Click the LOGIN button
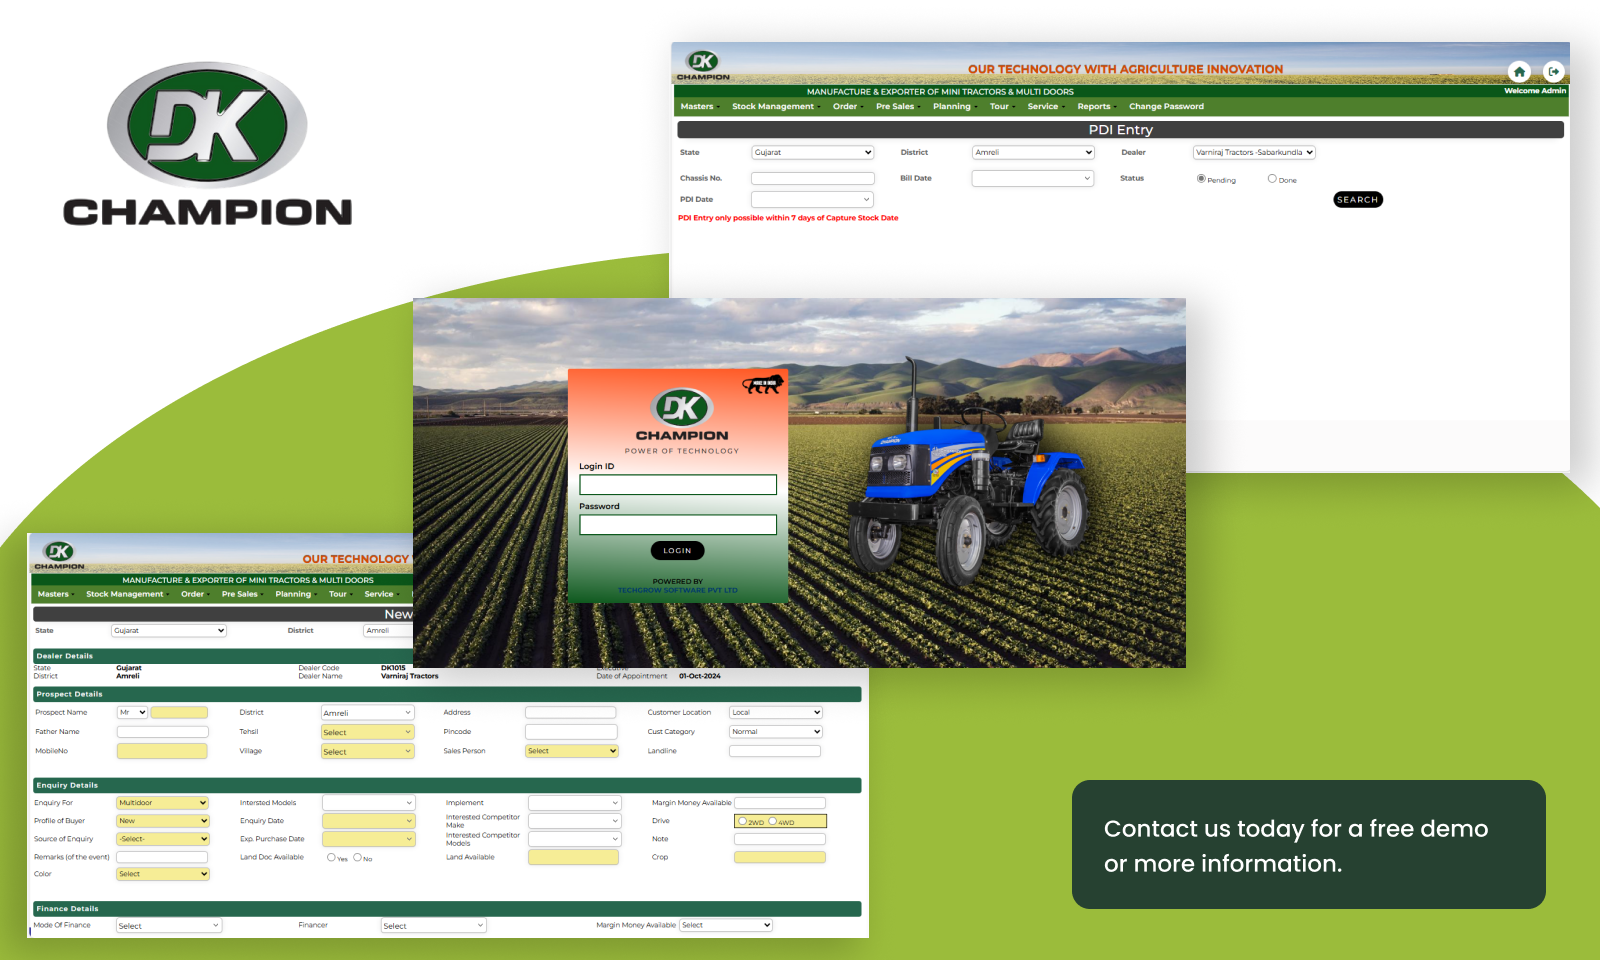The height and width of the screenshot is (960, 1600). click(x=677, y=551)
